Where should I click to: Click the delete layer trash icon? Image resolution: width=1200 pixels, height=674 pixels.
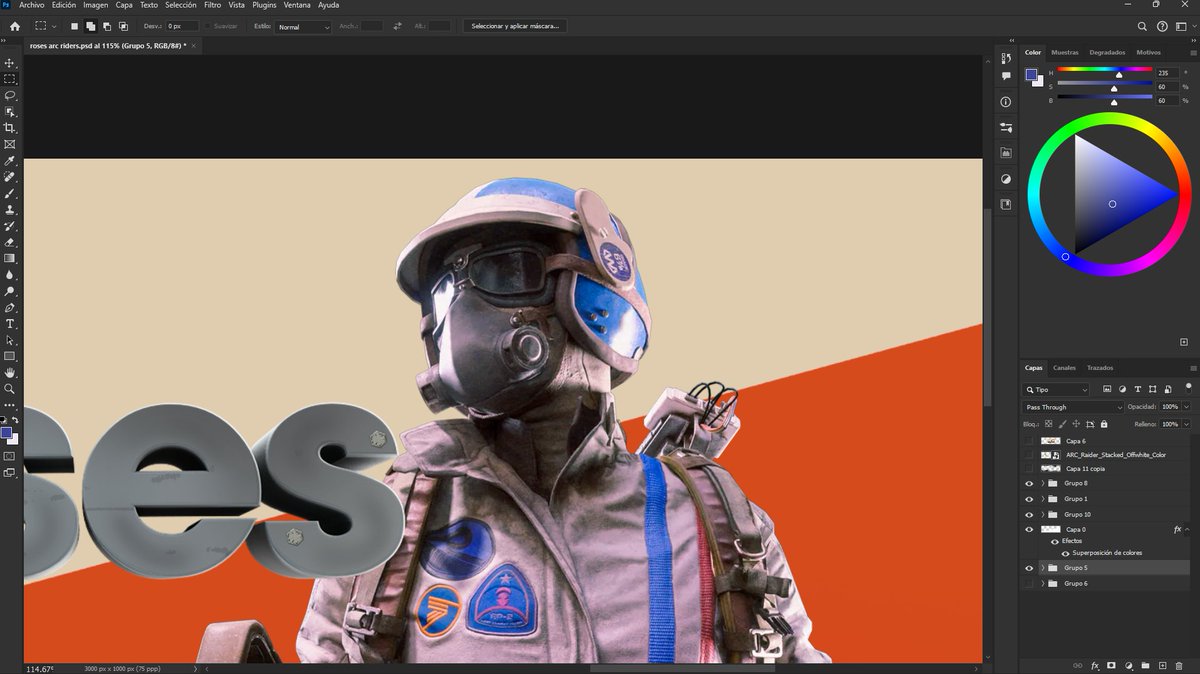point(1180,665)
